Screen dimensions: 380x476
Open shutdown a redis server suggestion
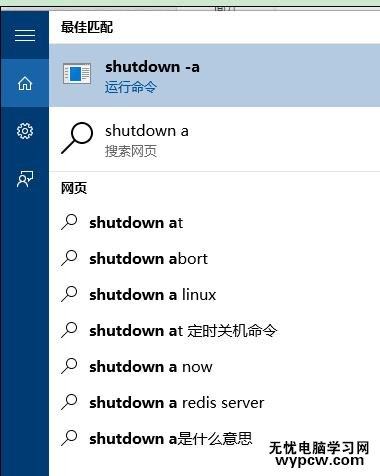coord(215,402)
